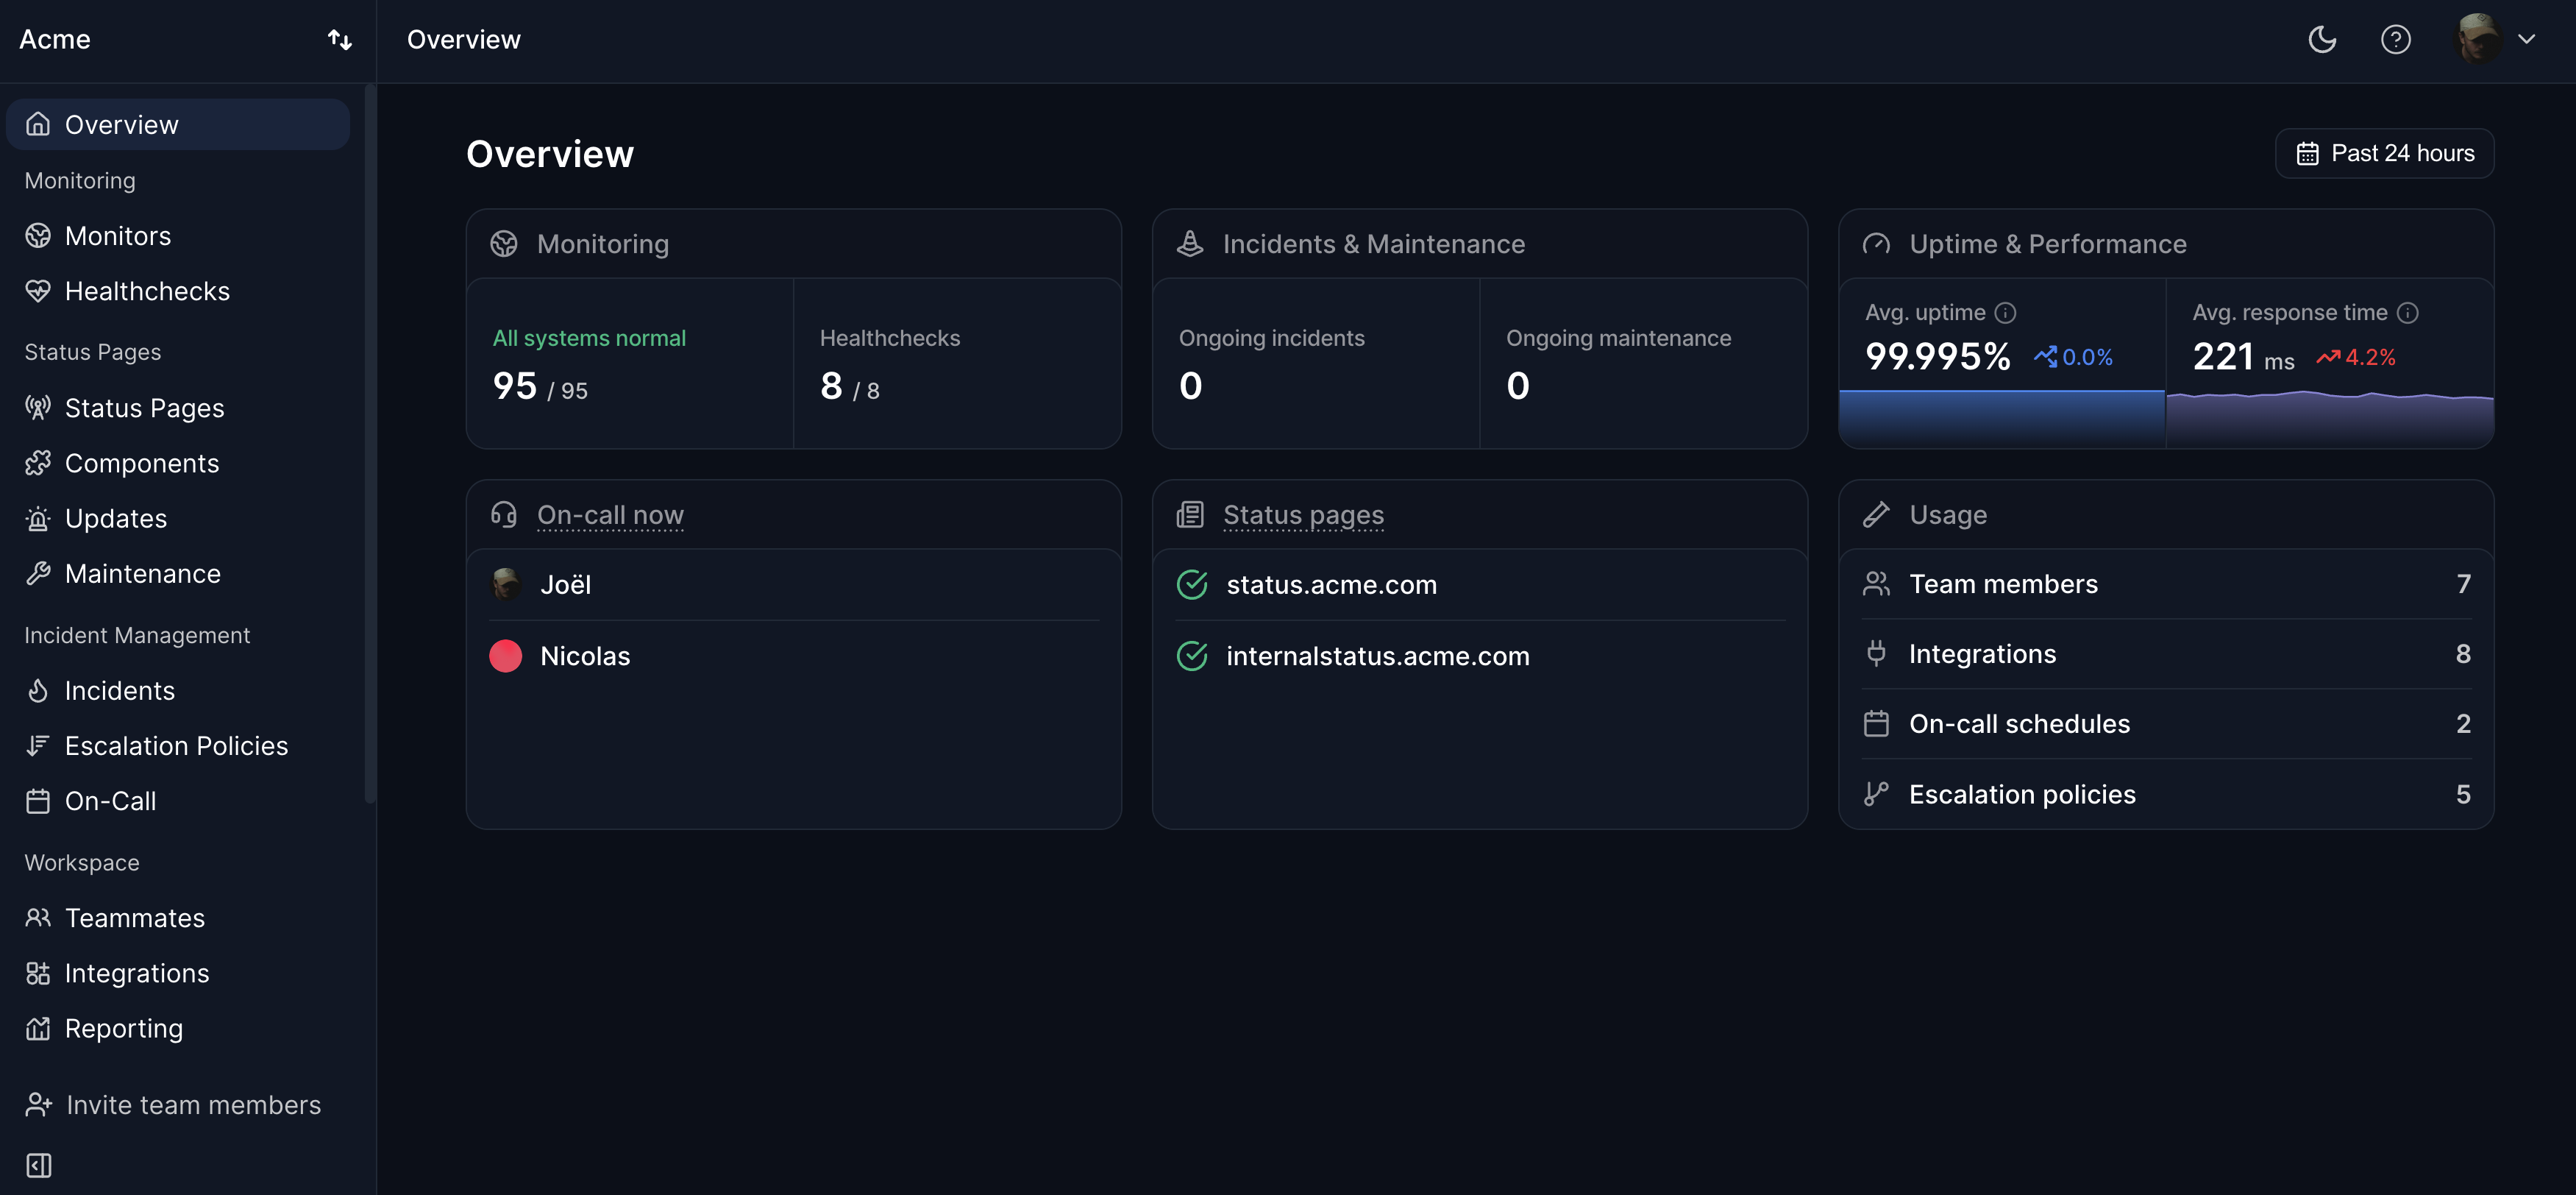2576x1195 pixels.
Task: Click the Monitoring card globe icon
Action: point(504,244)
